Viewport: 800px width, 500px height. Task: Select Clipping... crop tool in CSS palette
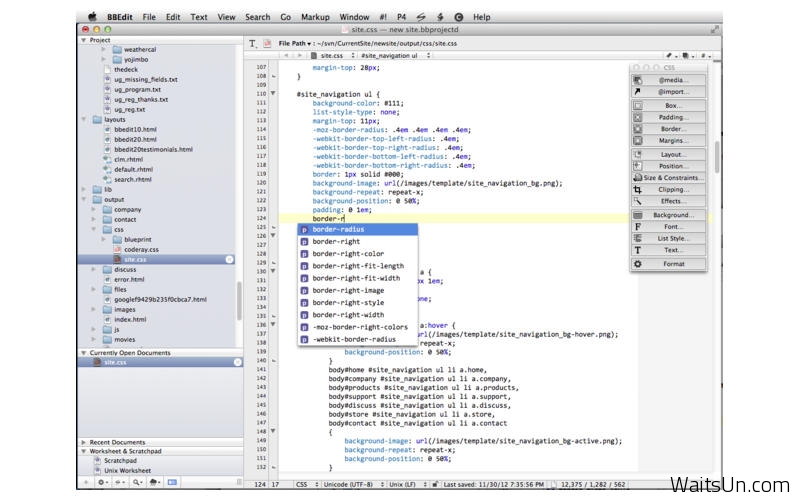669,189
